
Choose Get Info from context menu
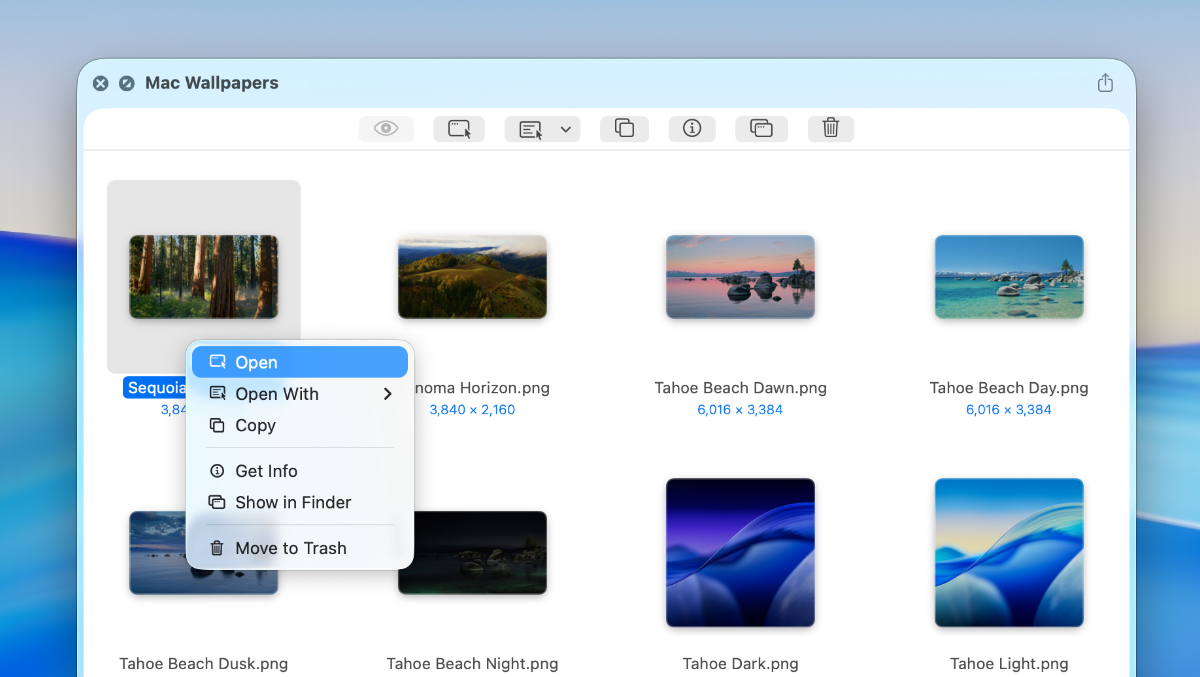[x=266, y=471]
